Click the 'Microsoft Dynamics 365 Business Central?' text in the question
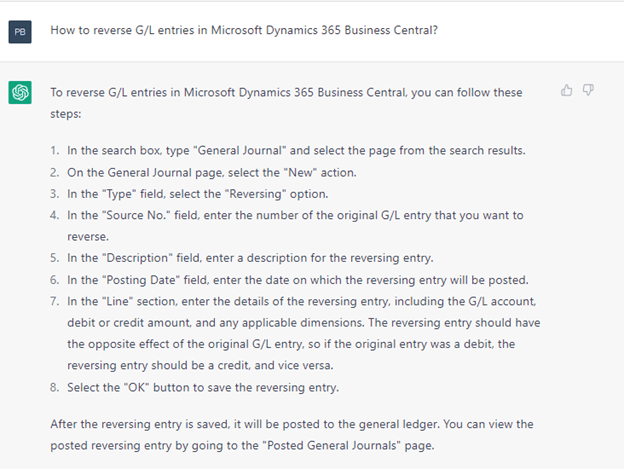The width and height of the screenshot is (624, 469). (324, 30)
